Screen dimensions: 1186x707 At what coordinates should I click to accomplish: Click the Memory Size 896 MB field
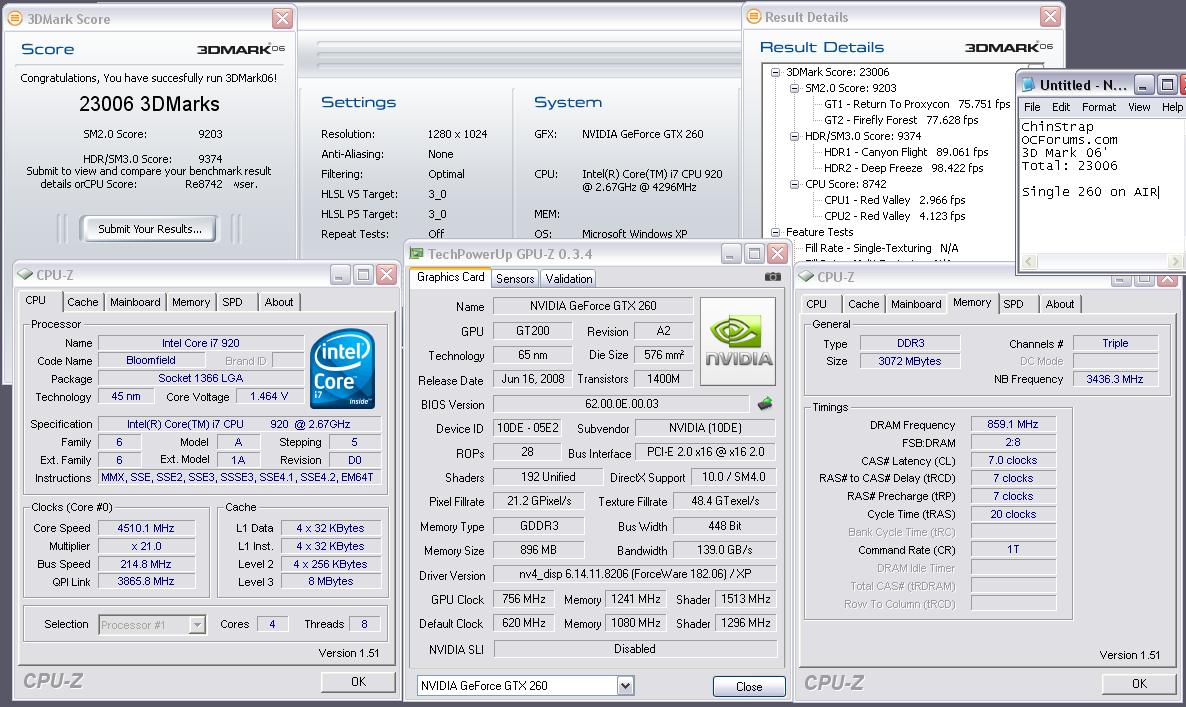click(x=538, y=550)
